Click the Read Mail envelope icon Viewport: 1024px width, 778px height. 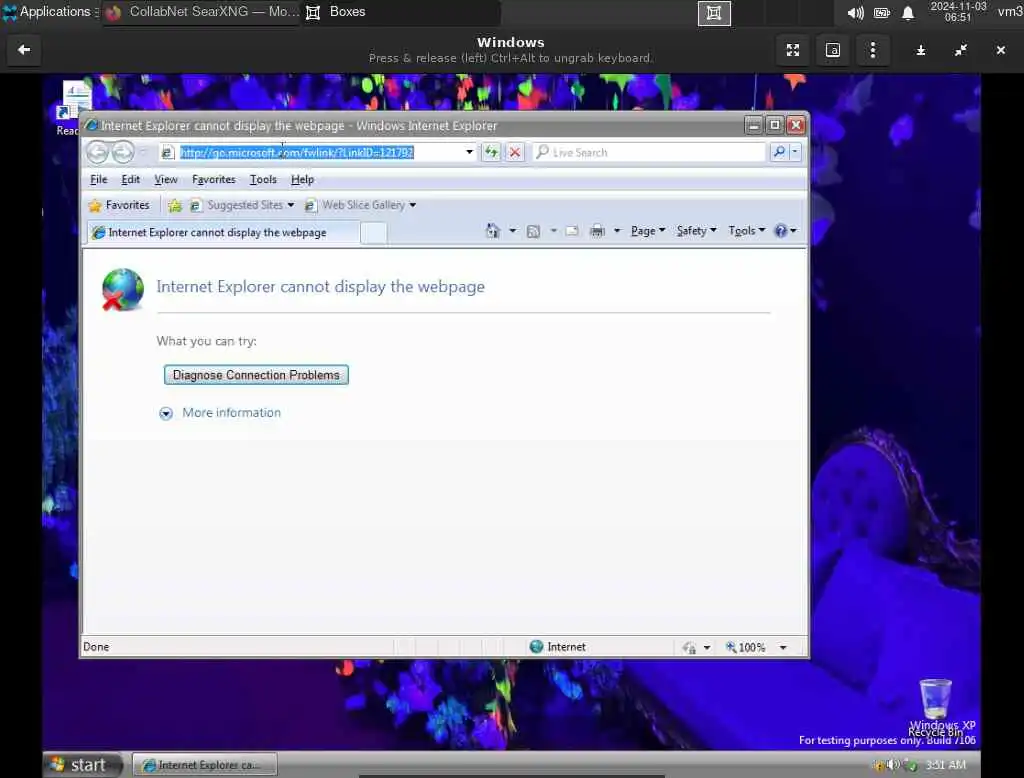pos(572,231)
